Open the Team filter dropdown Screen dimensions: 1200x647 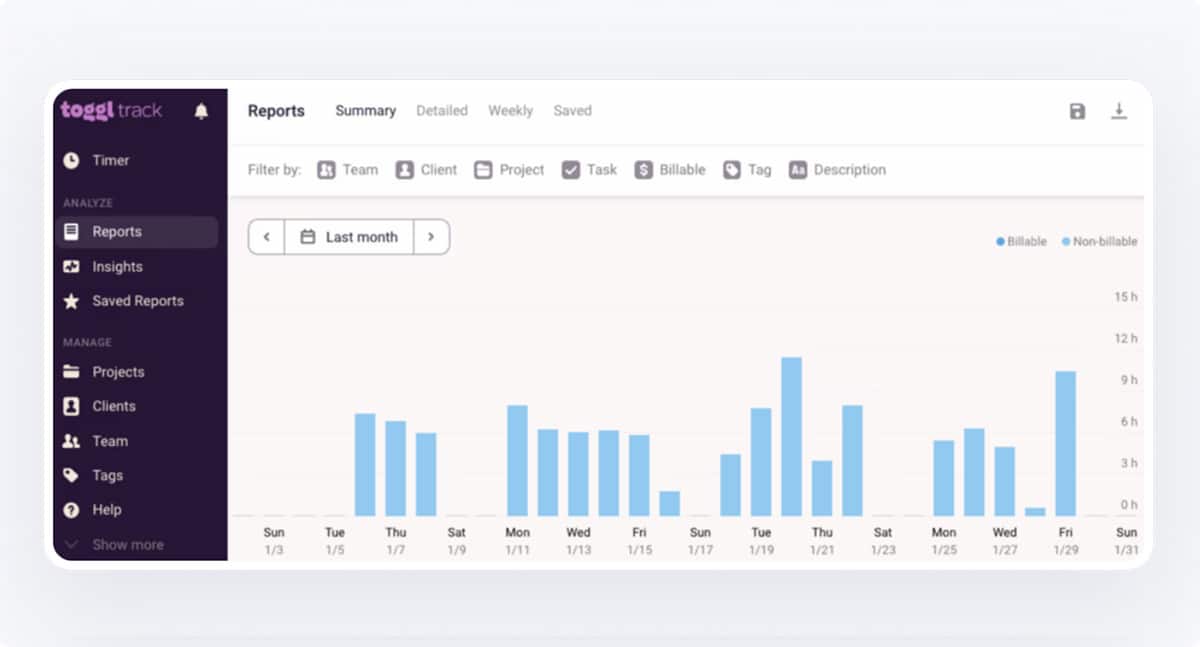pos(348,170)
